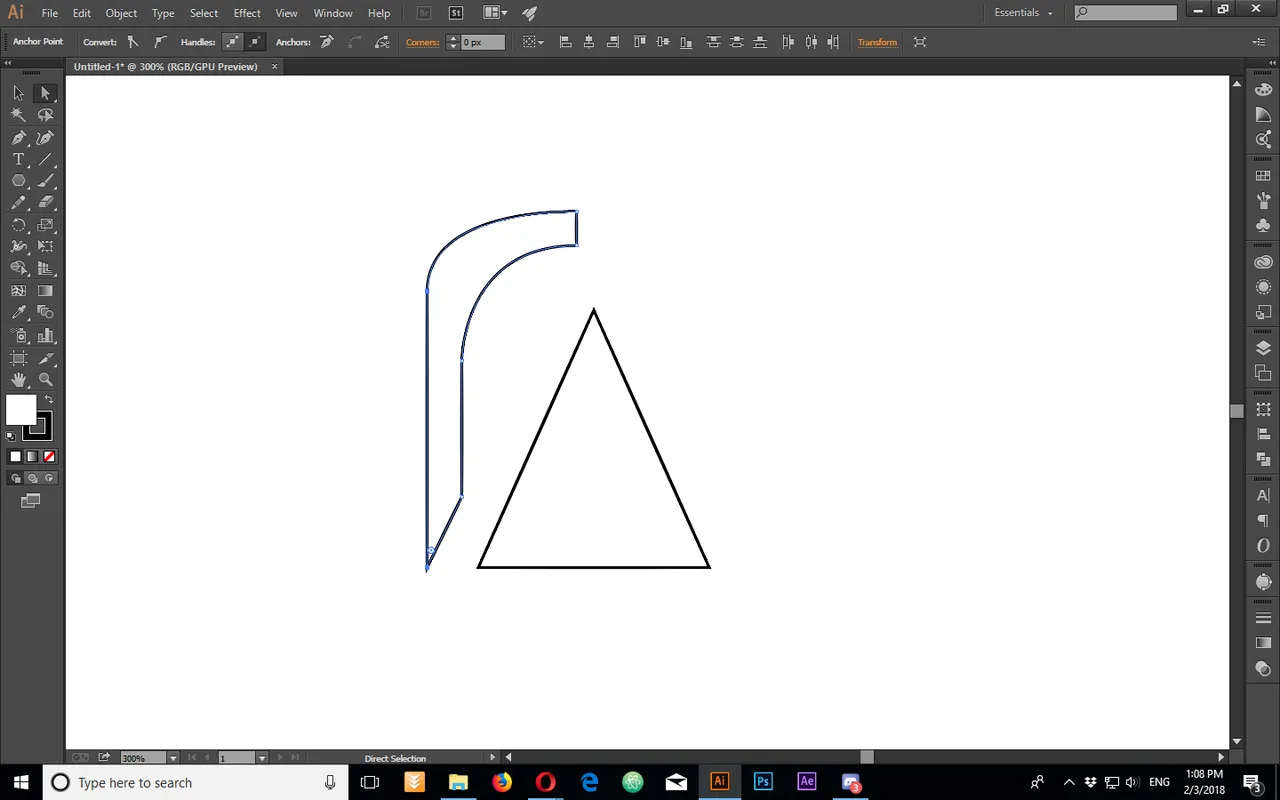This screenshot has width=1280, height=800.
Task: Pick the Width/Warp tool
Action: pyautogui.click(x=18, y=246)
